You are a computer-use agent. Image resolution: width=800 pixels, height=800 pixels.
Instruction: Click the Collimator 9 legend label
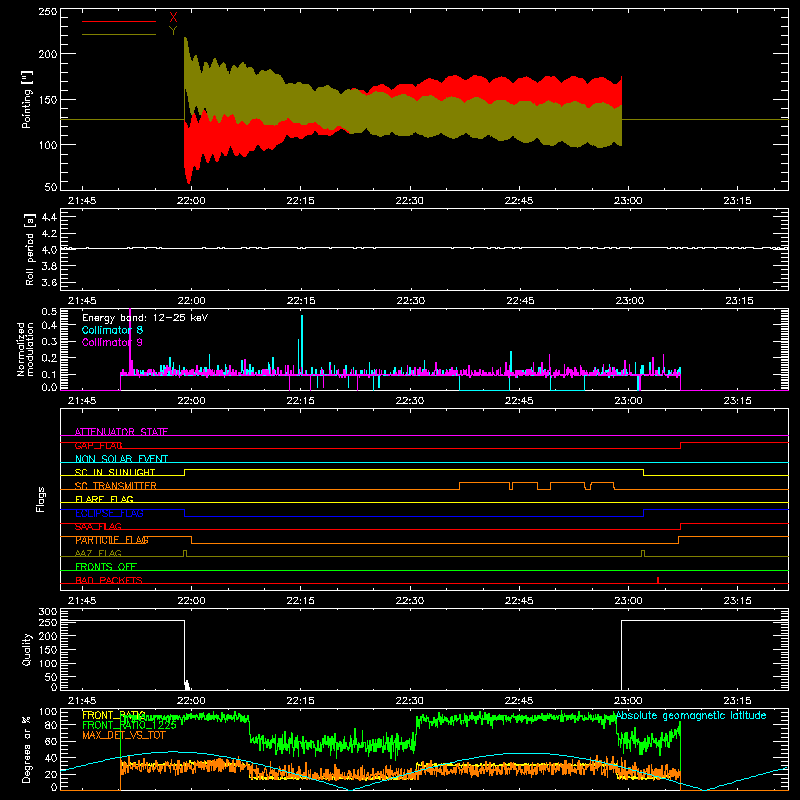tap(112, 342)
